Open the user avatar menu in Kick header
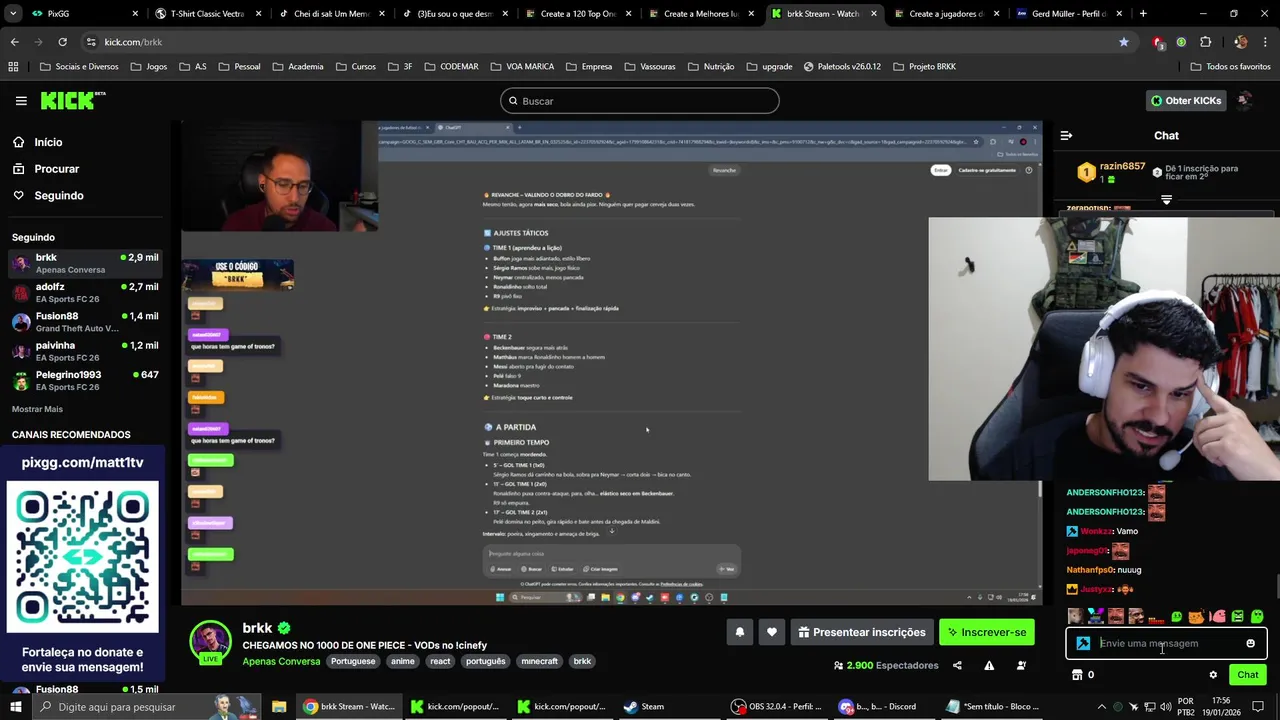The height and width of the screenshot is (720, 1280). click(1244, 100)
